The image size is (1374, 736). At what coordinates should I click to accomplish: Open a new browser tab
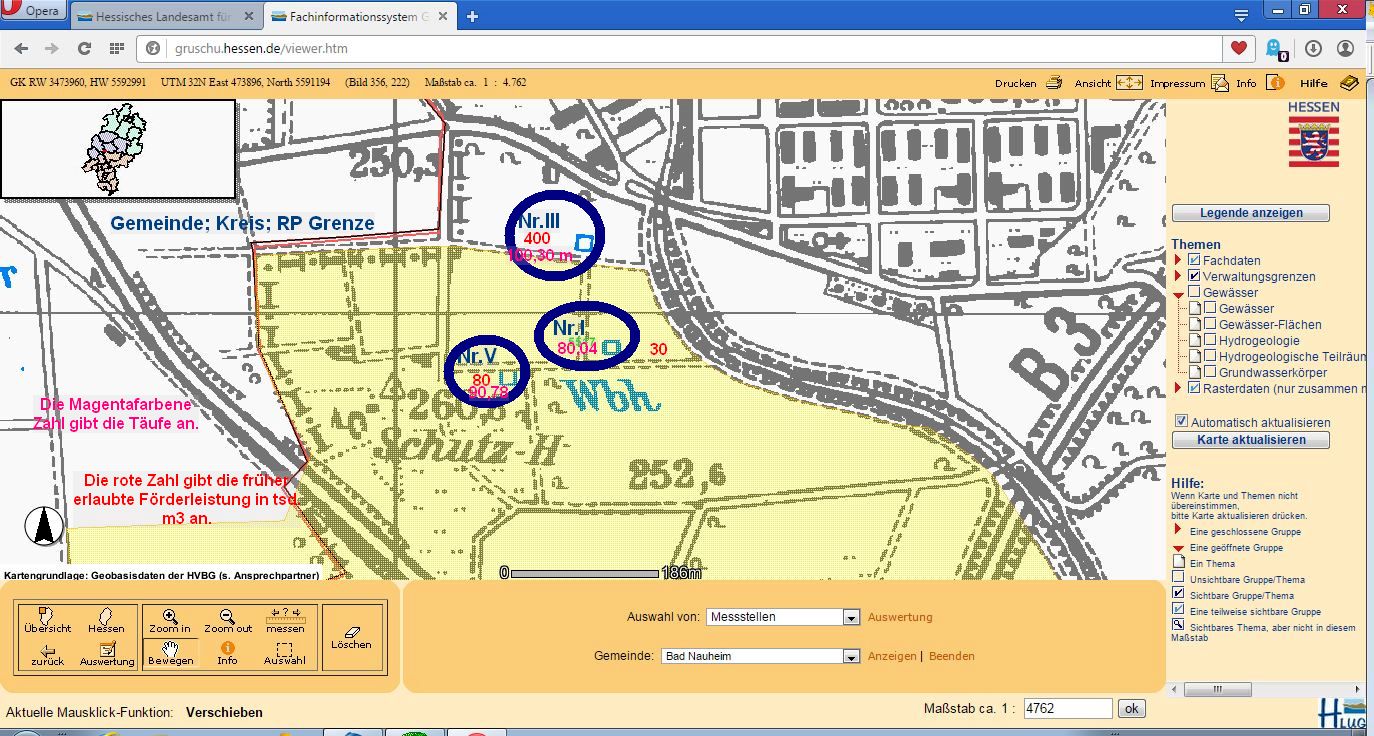472,16
